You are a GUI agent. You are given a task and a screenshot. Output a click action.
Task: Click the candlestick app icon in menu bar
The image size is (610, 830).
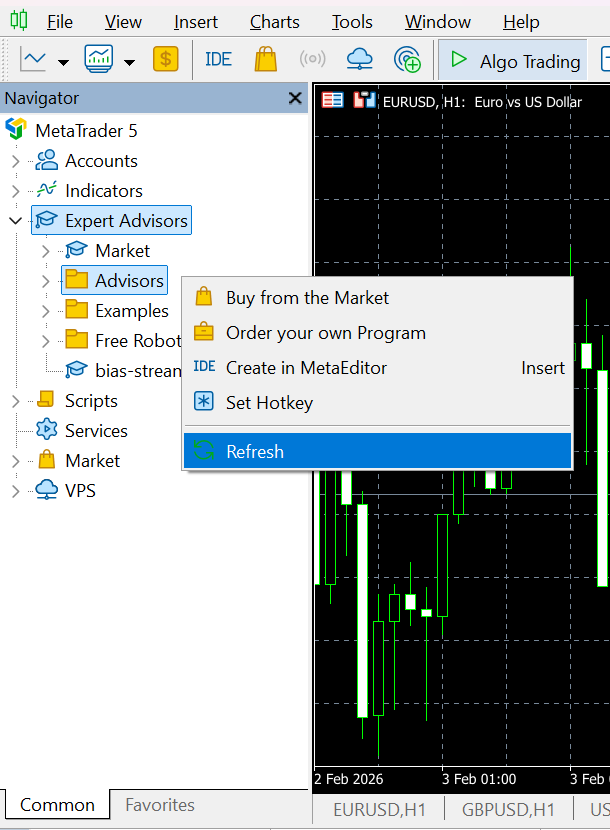pos(19,20)
